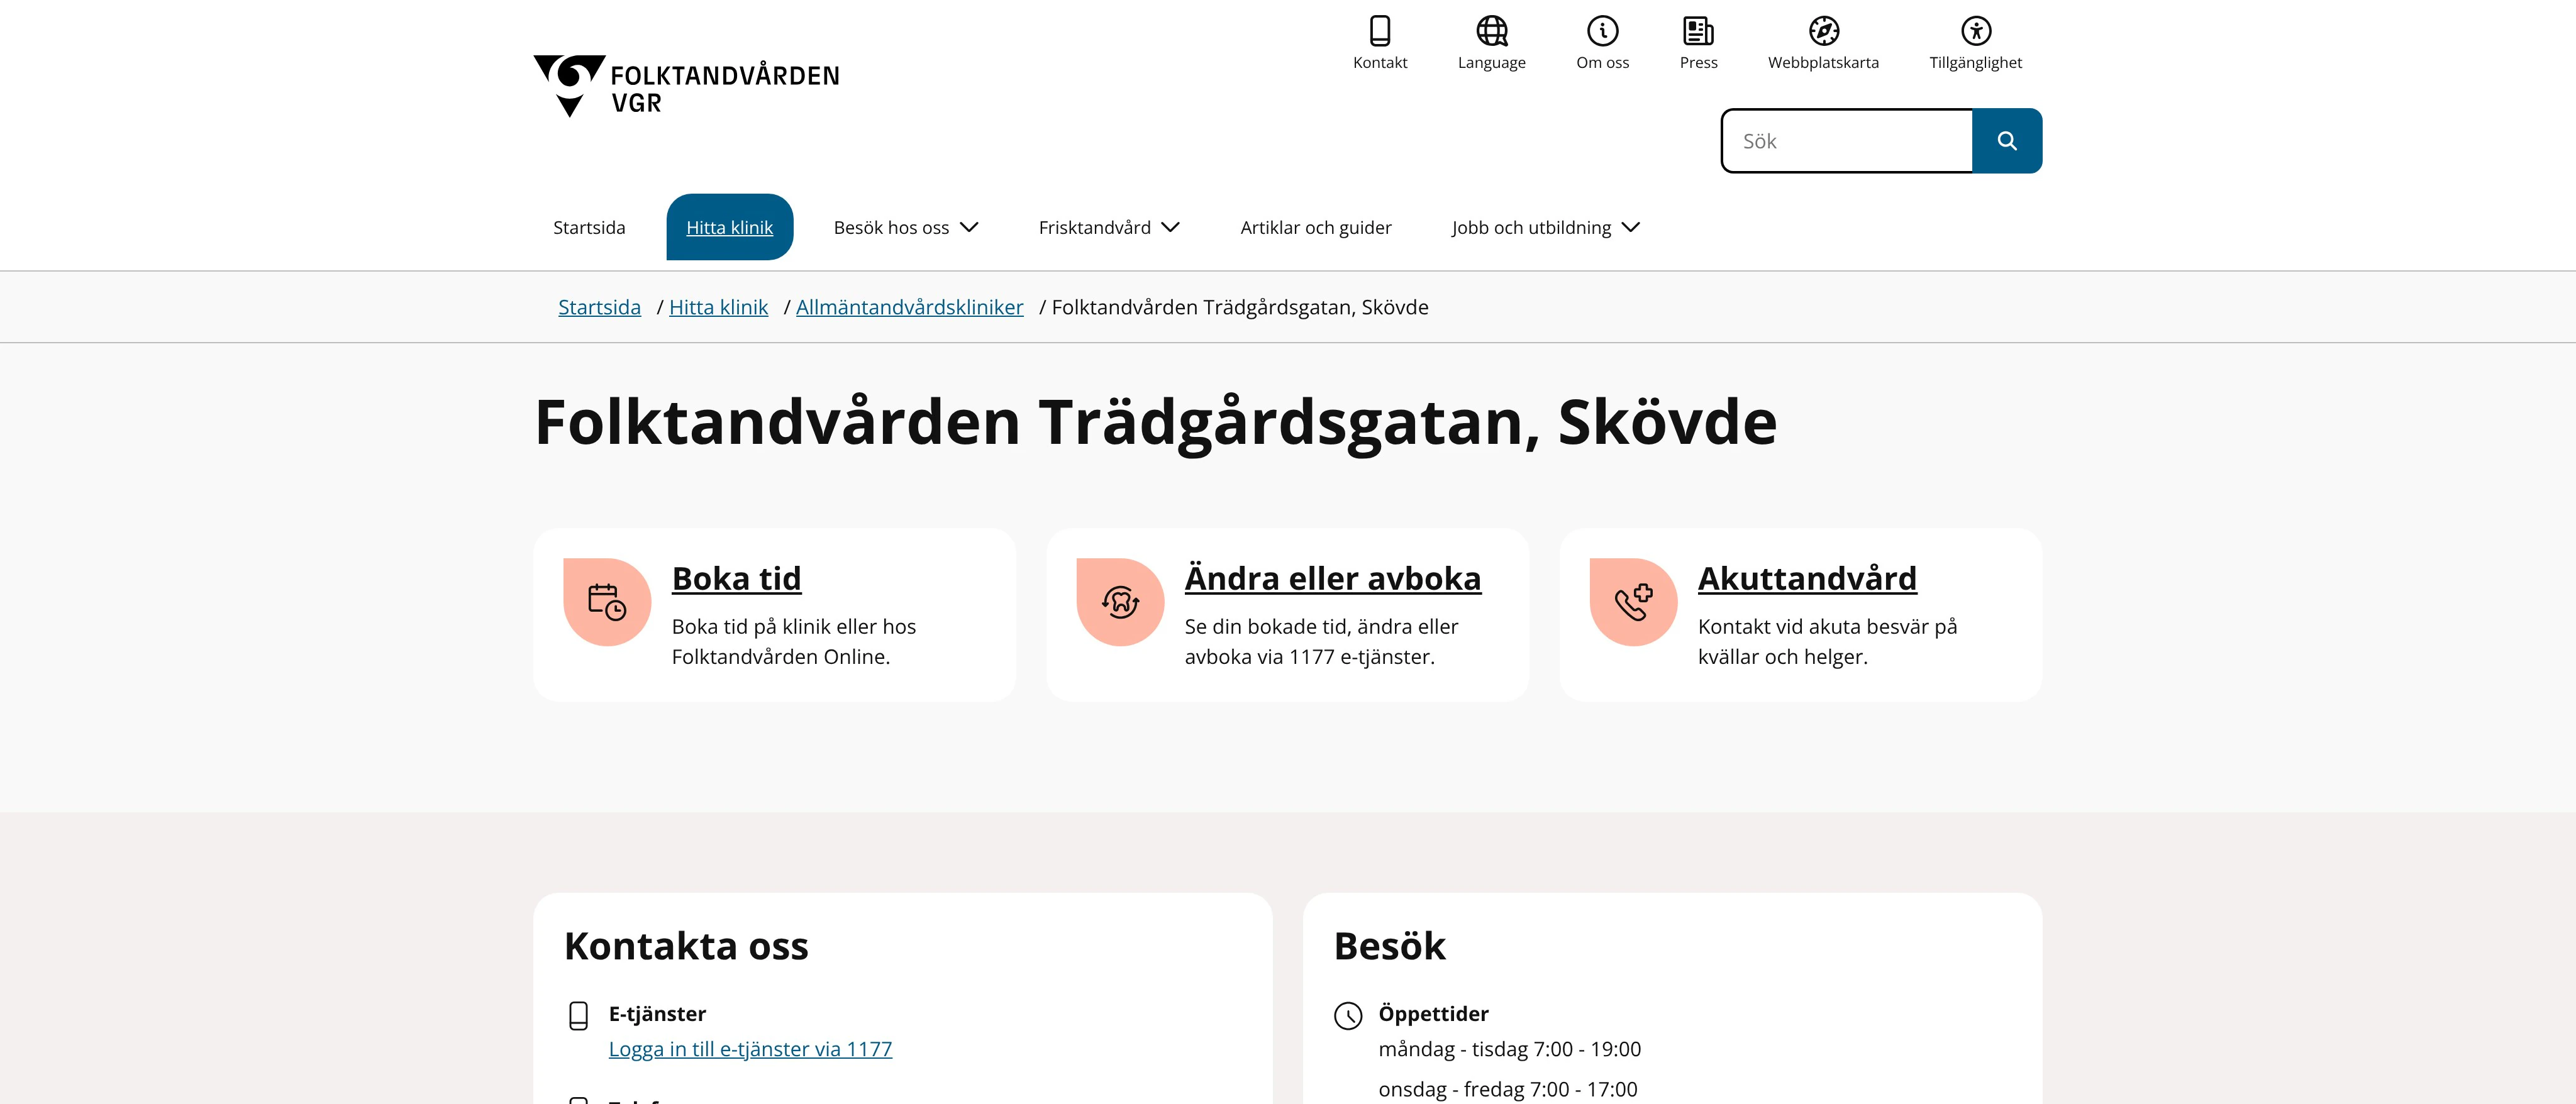Click the search magnifier button
The image size is (2576, 1104).
pos(2007,141)
